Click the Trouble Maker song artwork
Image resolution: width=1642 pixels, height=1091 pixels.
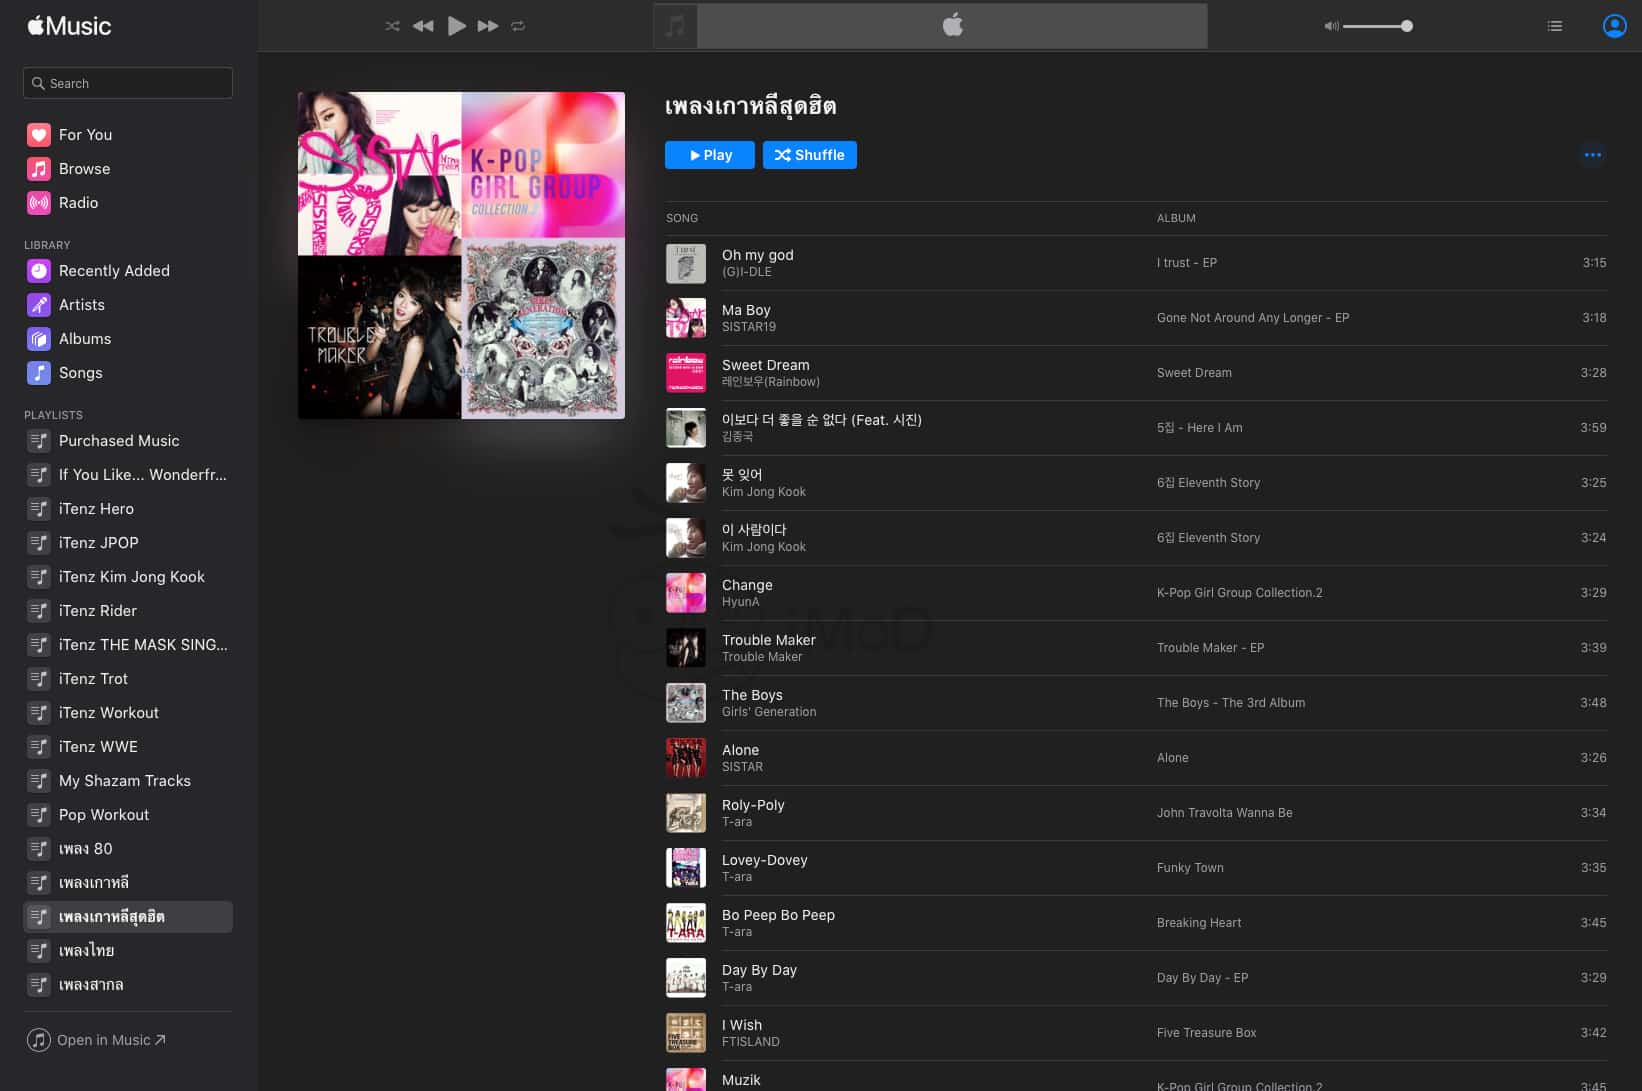click(x=686, y=648)
